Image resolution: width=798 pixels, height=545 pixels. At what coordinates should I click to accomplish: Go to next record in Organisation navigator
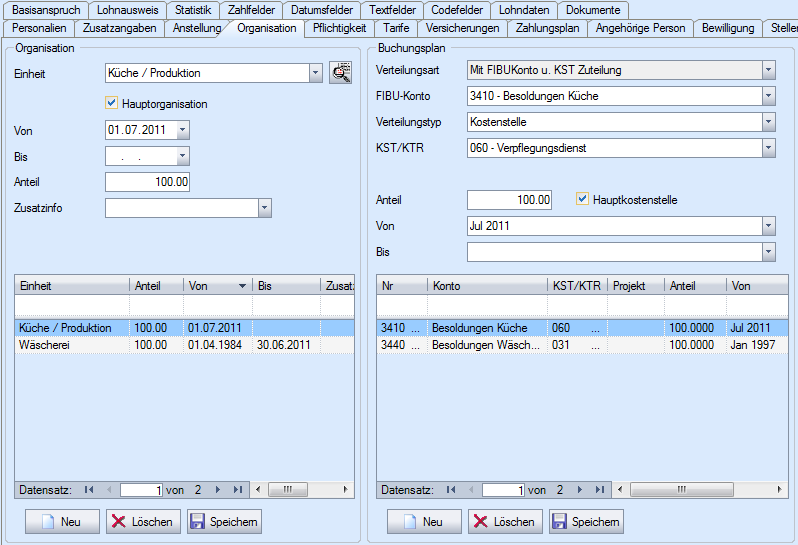[218, 490]
